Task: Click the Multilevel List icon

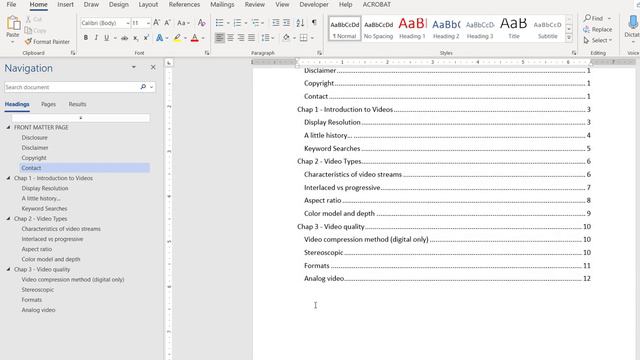Action: pos(256,23)
